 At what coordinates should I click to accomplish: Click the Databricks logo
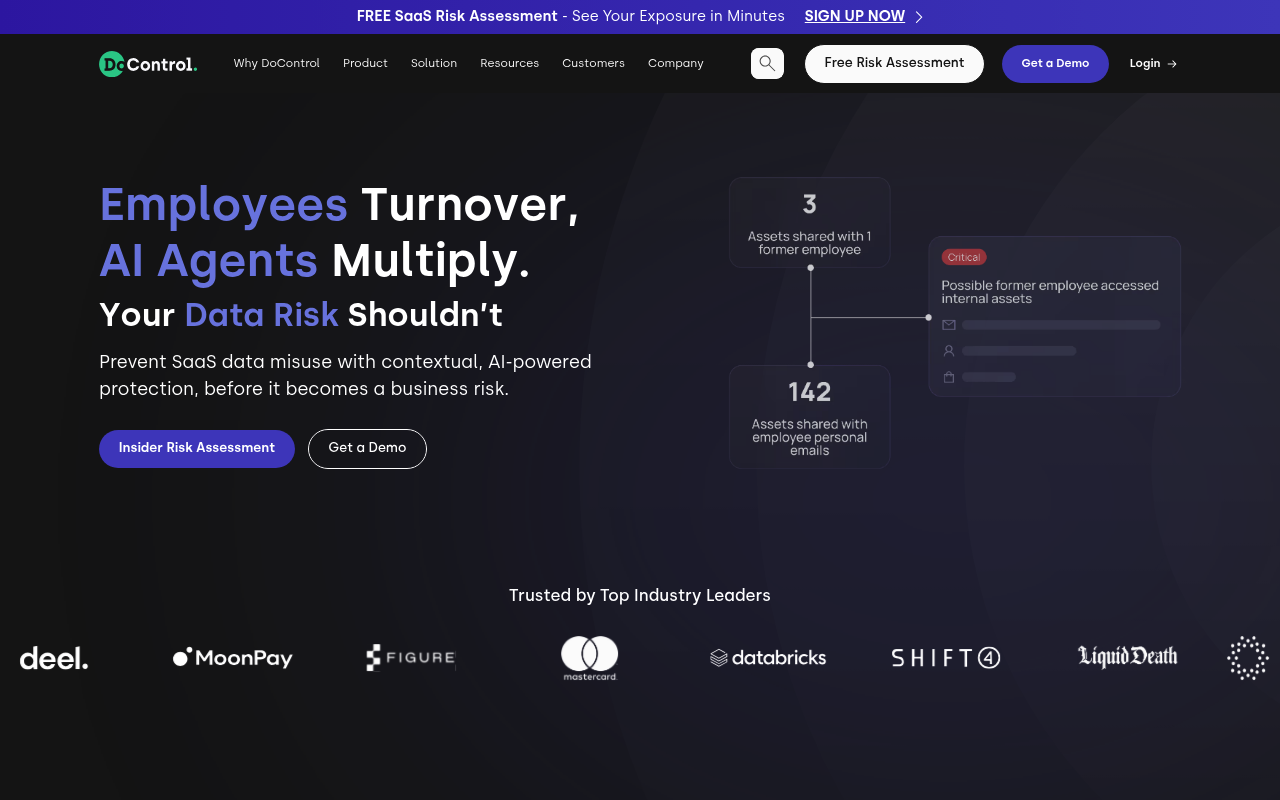(768, 658)
